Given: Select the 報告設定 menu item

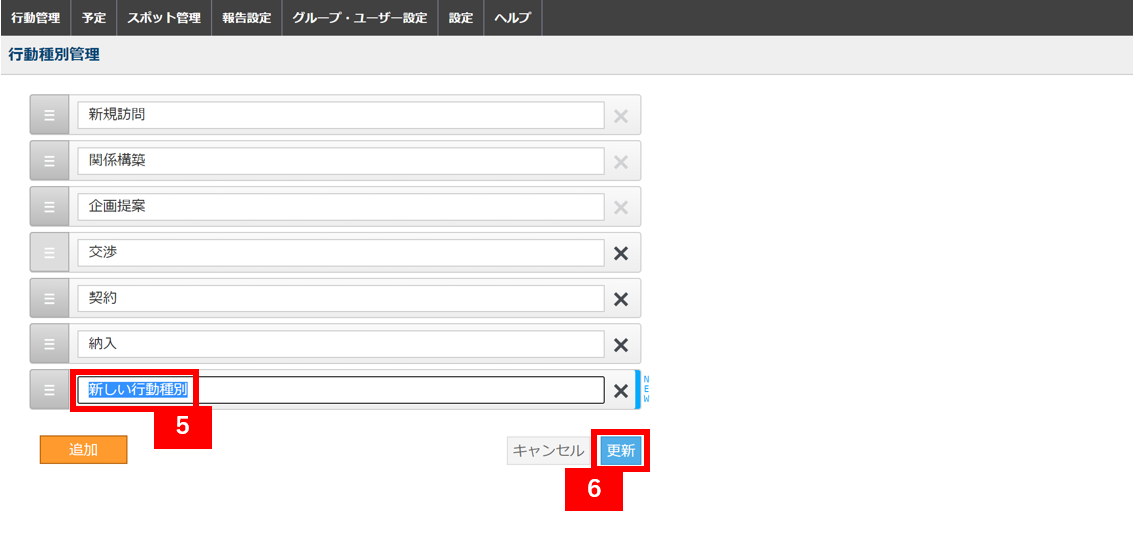Looking at the screenshot, I should click(x=247, y=18).
